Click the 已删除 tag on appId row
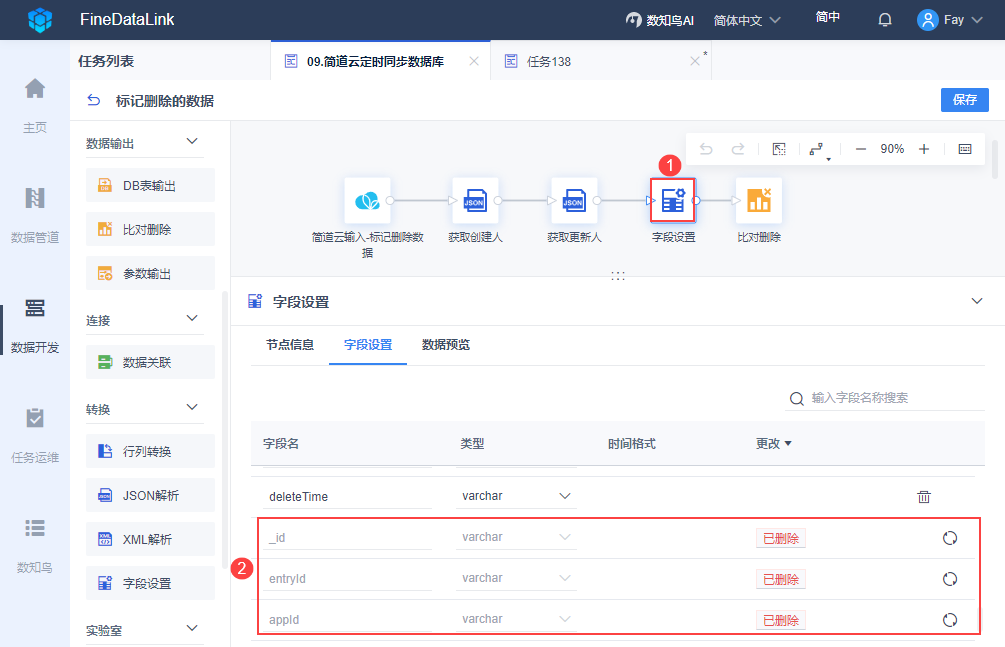 coord(781,620)
